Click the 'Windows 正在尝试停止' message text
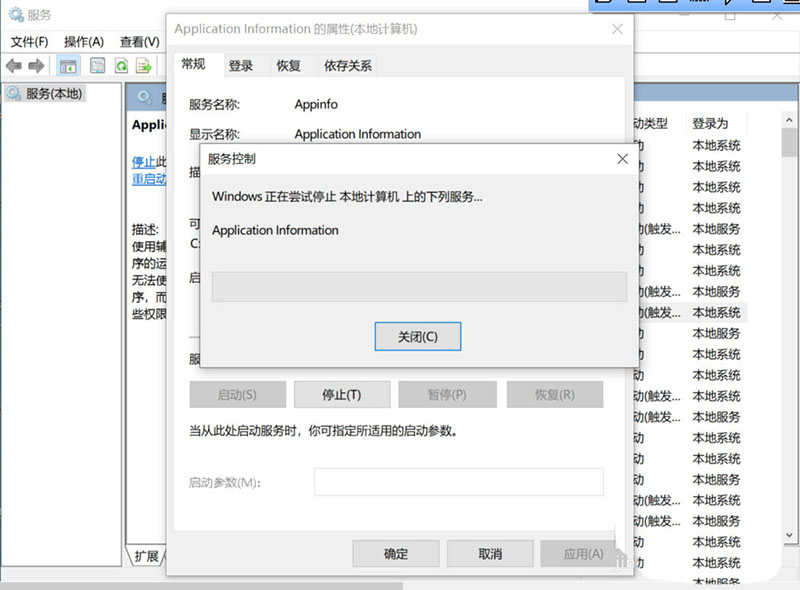Viewport: 800px width, 590px height. tap(347, 196)
